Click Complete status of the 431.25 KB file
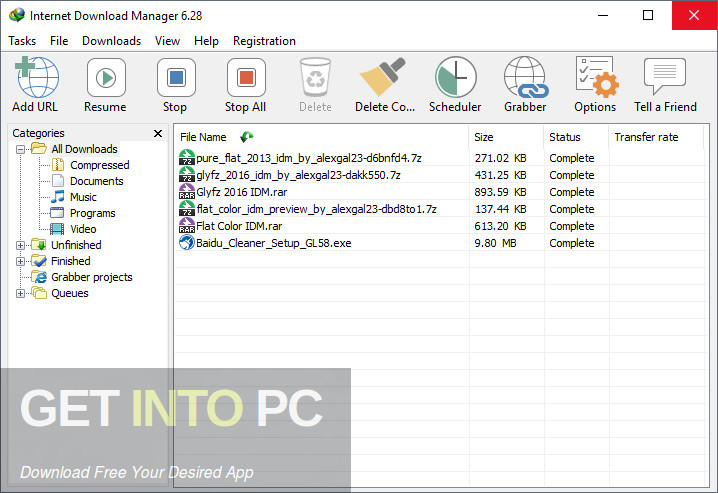718x493 pixels. coord(571,175)
